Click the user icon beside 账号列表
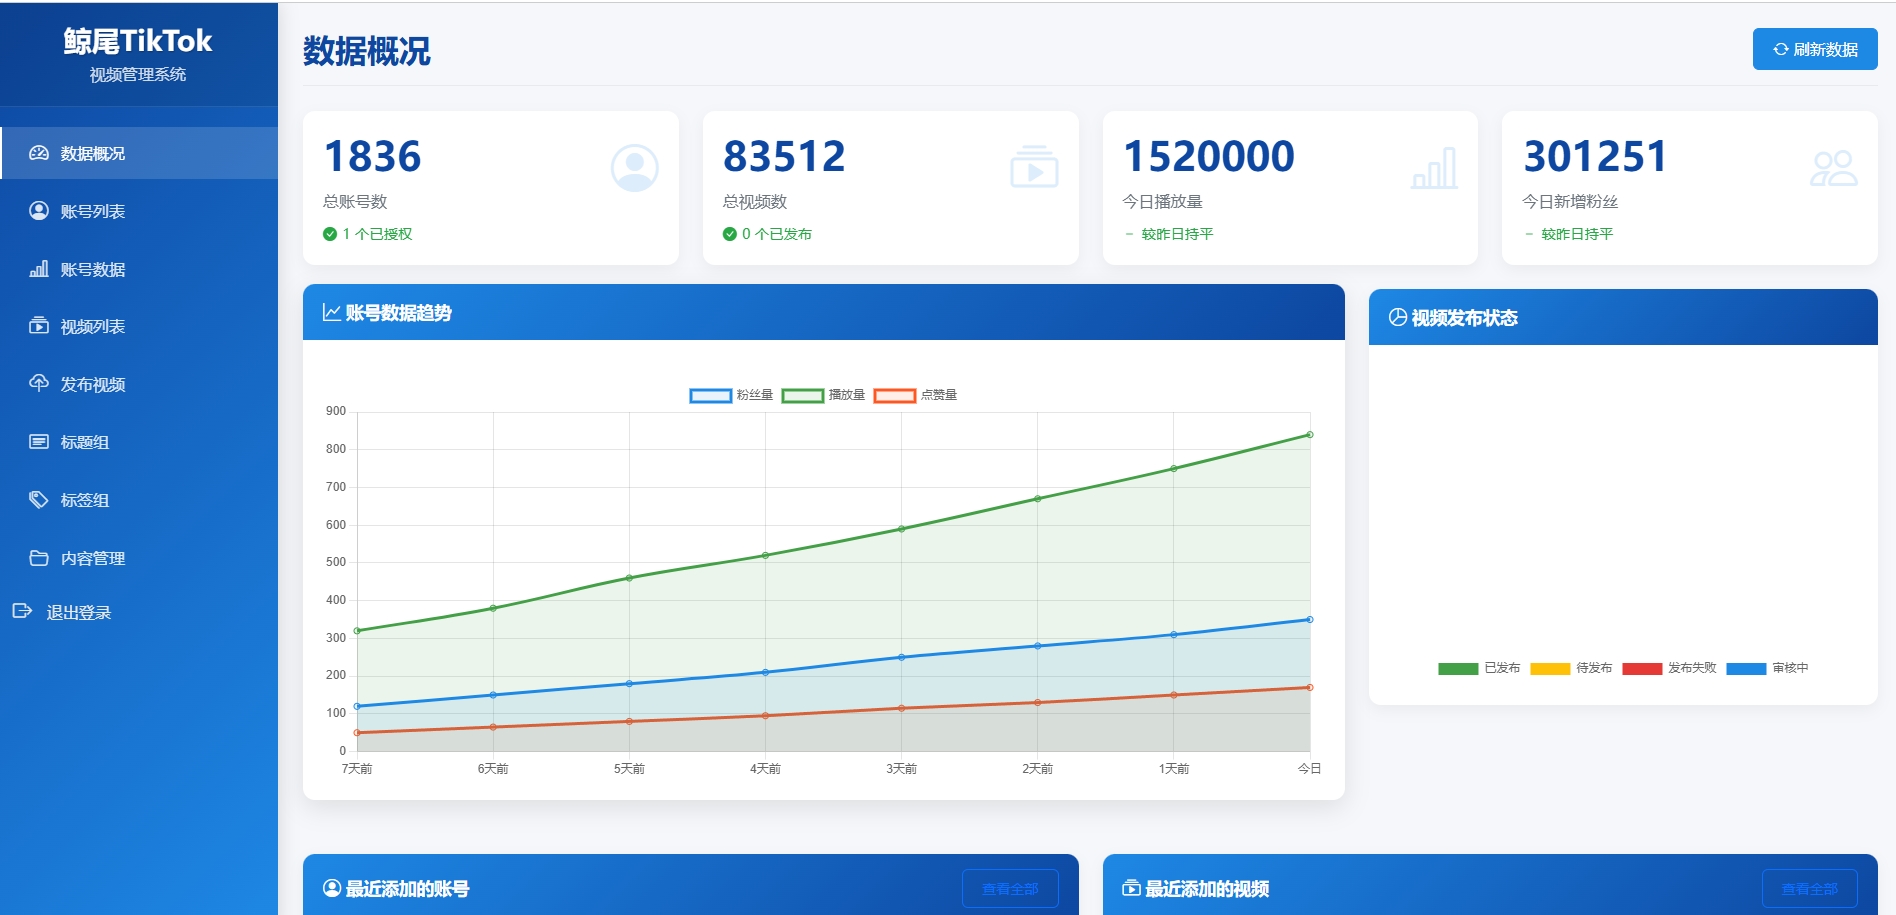Image resolution: width=1896 pixels, height=915 pixels. pyautogui.click(x=39, y=211)
